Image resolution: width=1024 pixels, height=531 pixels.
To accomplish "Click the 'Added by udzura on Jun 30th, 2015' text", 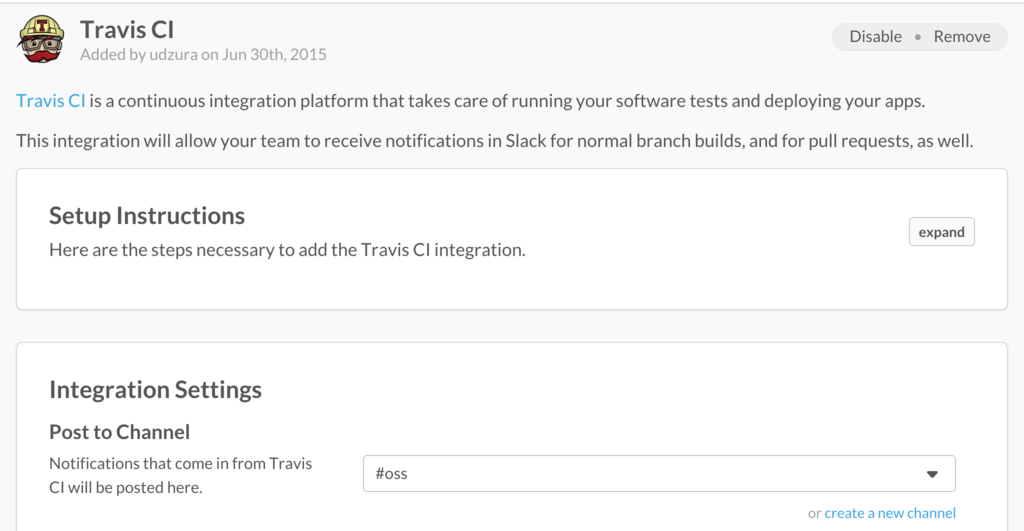I will click(x=203, y=54).
